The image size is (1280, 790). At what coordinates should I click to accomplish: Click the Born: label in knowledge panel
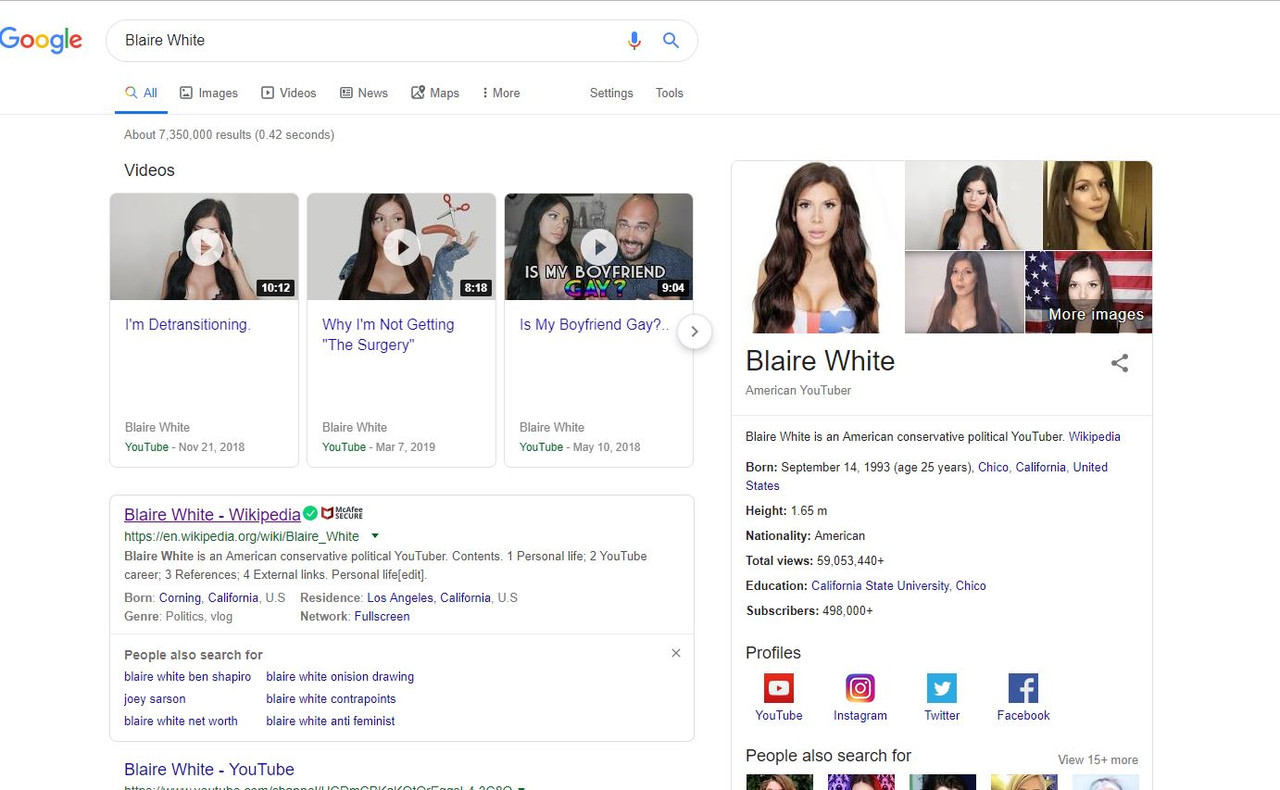[x=762, y=467]
